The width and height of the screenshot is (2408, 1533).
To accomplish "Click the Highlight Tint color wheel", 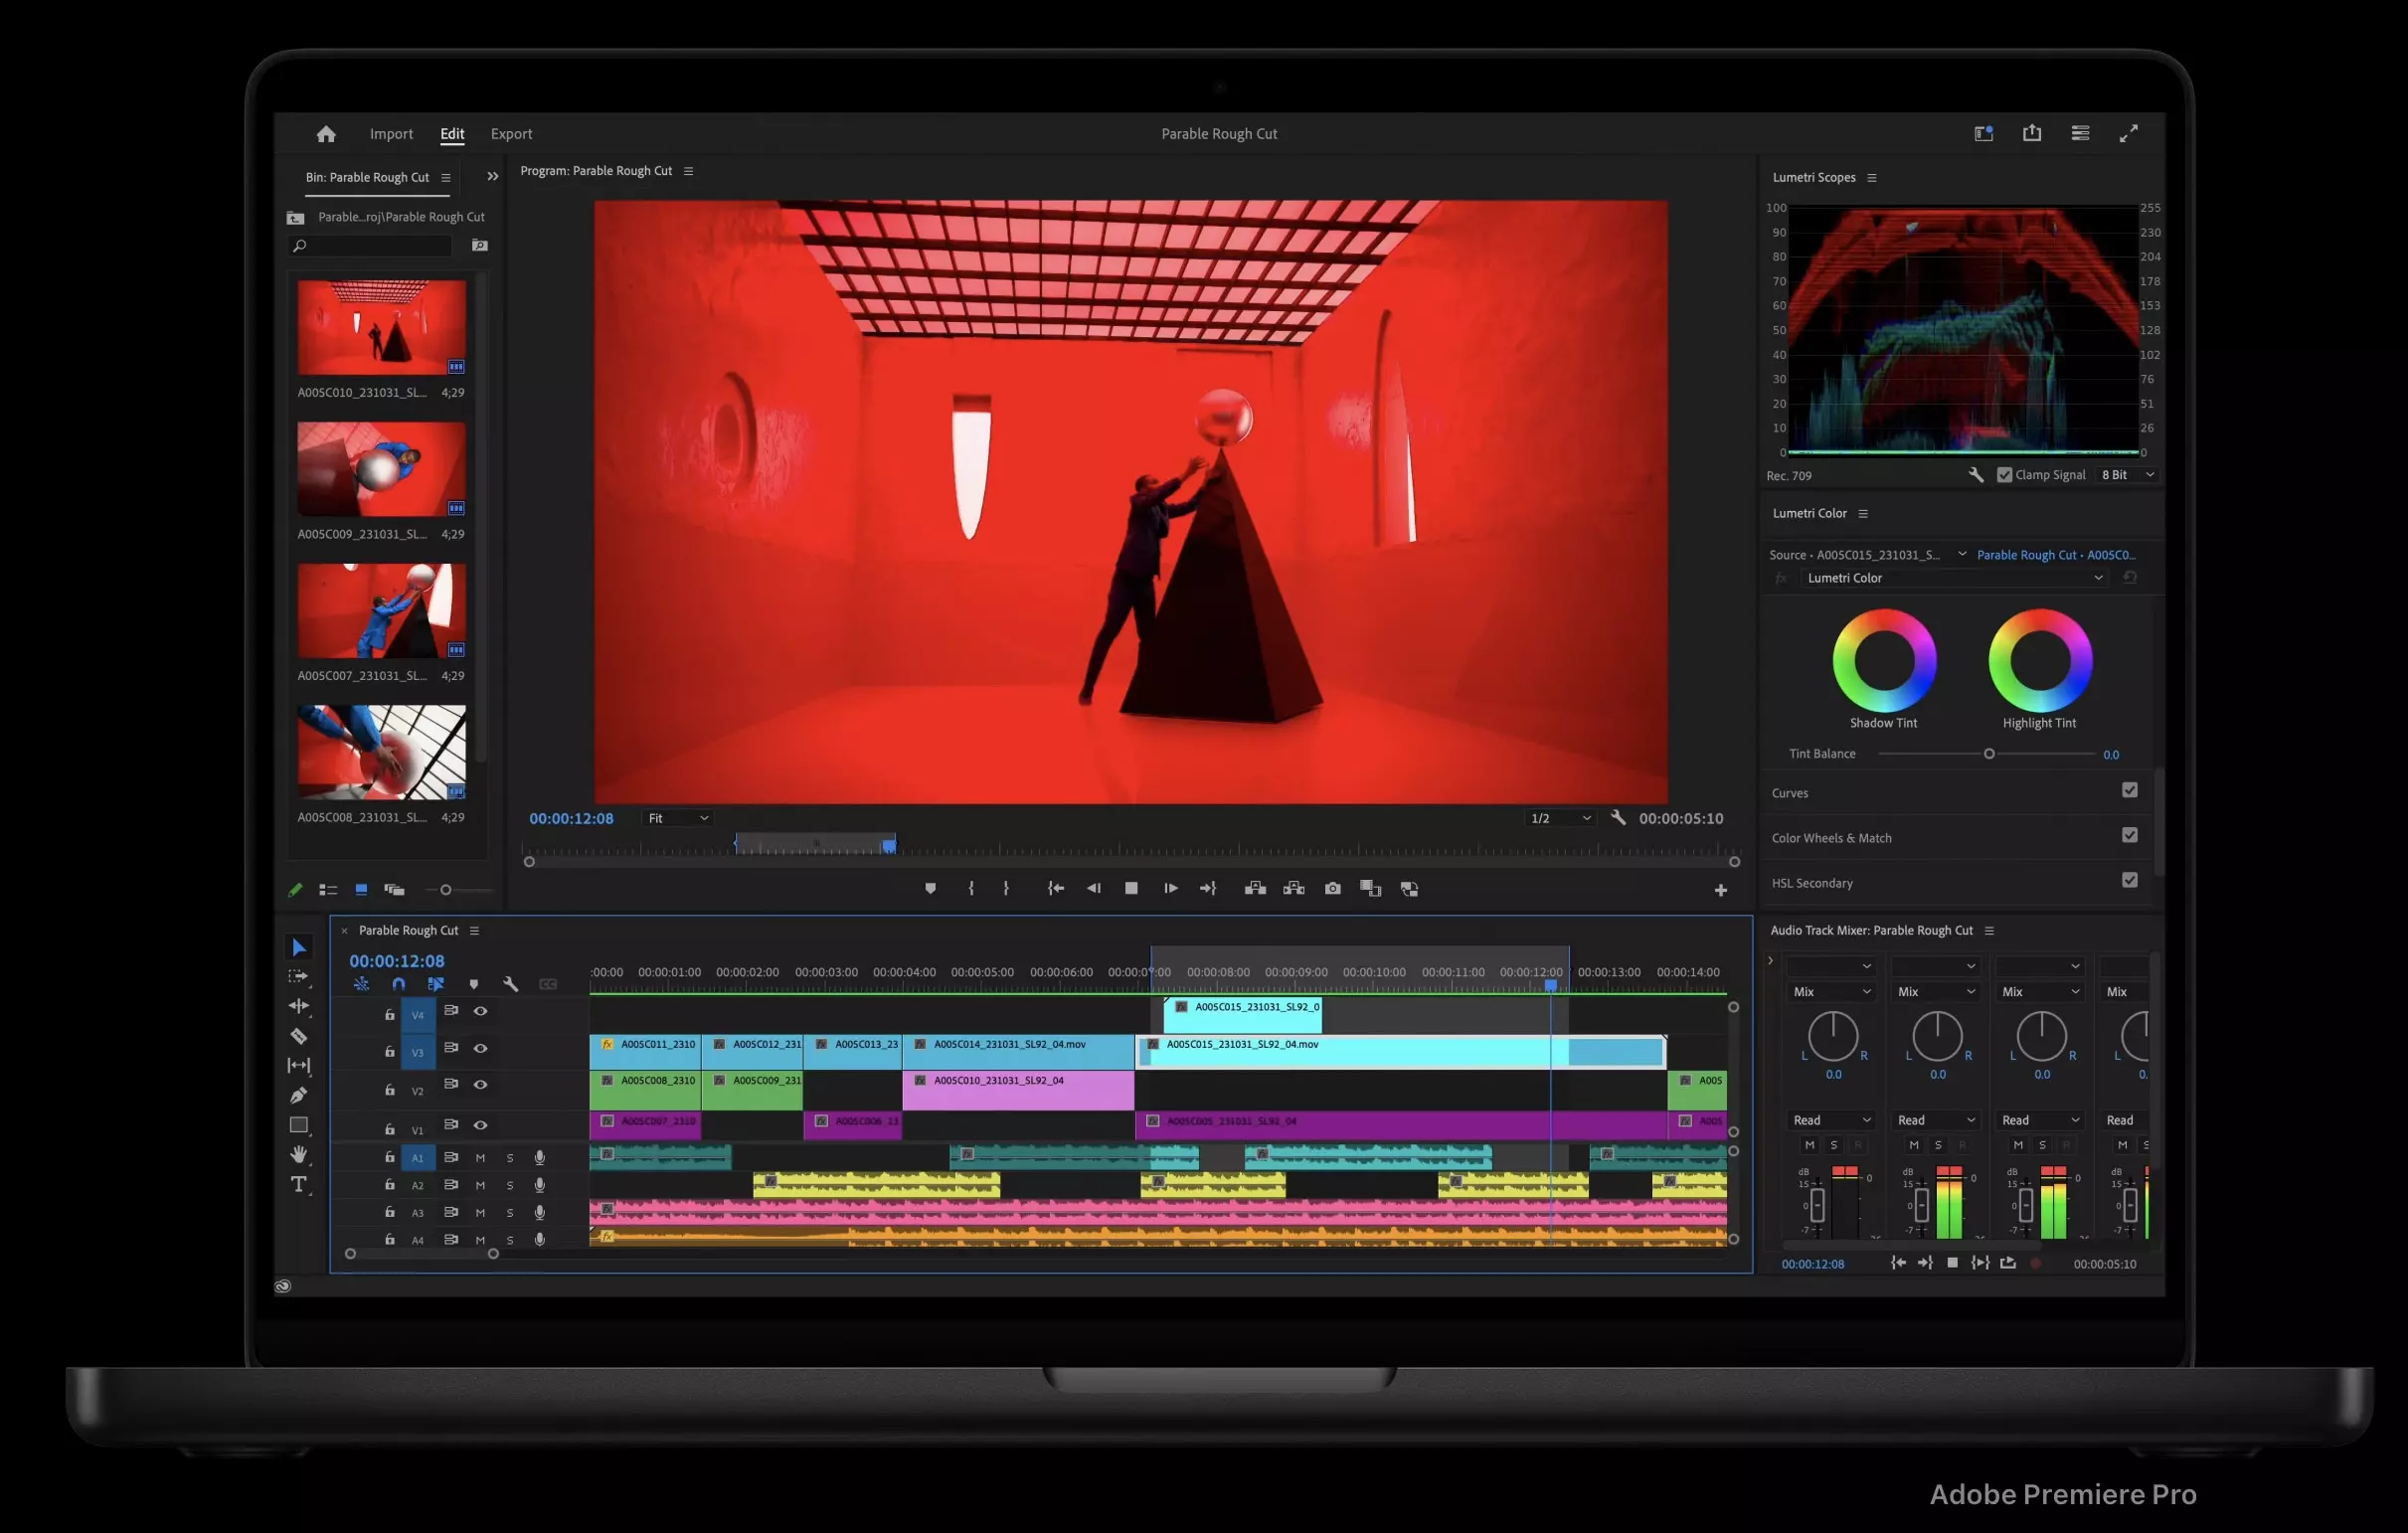I will [2040, 661].
